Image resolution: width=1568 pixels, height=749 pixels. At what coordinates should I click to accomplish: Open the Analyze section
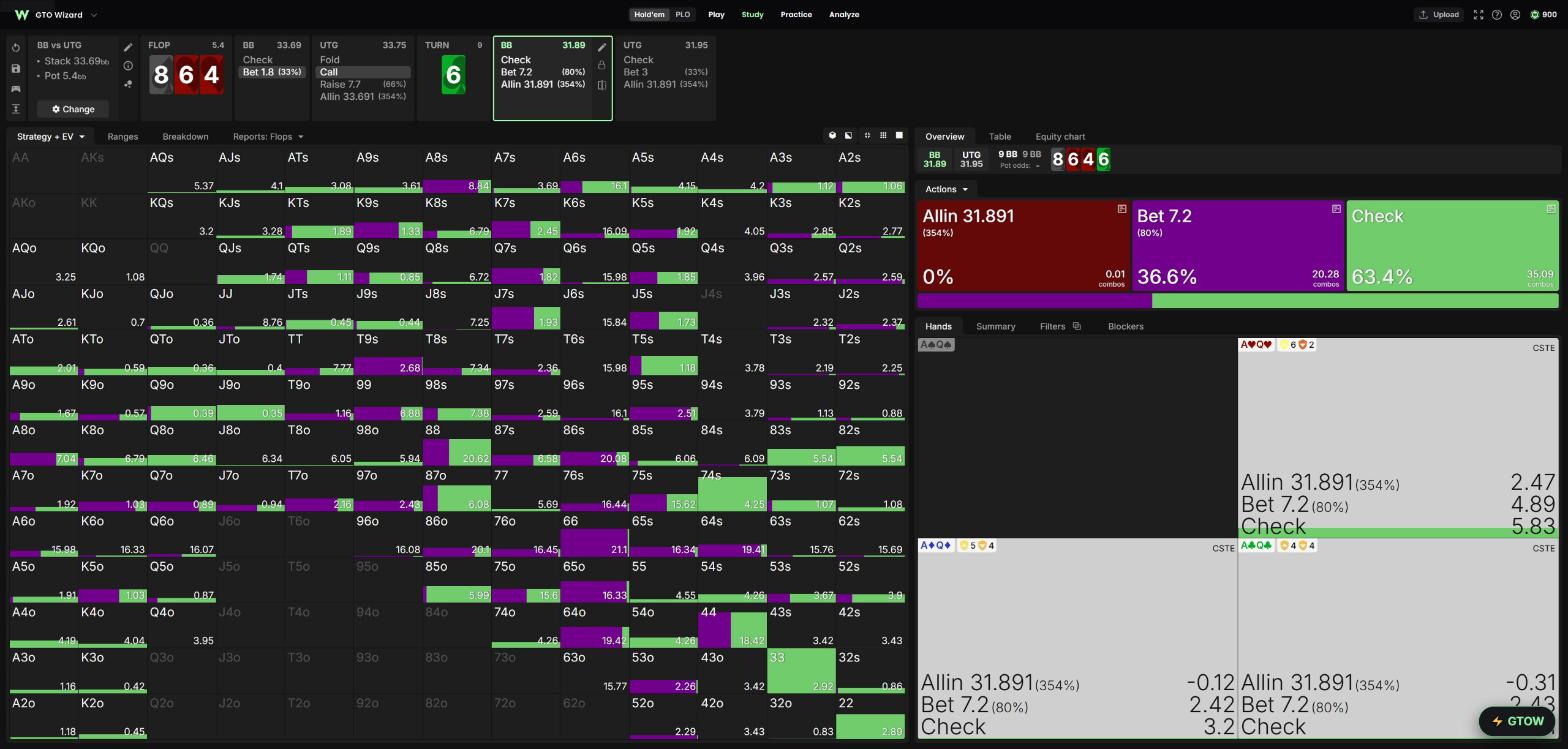point(844,15)
